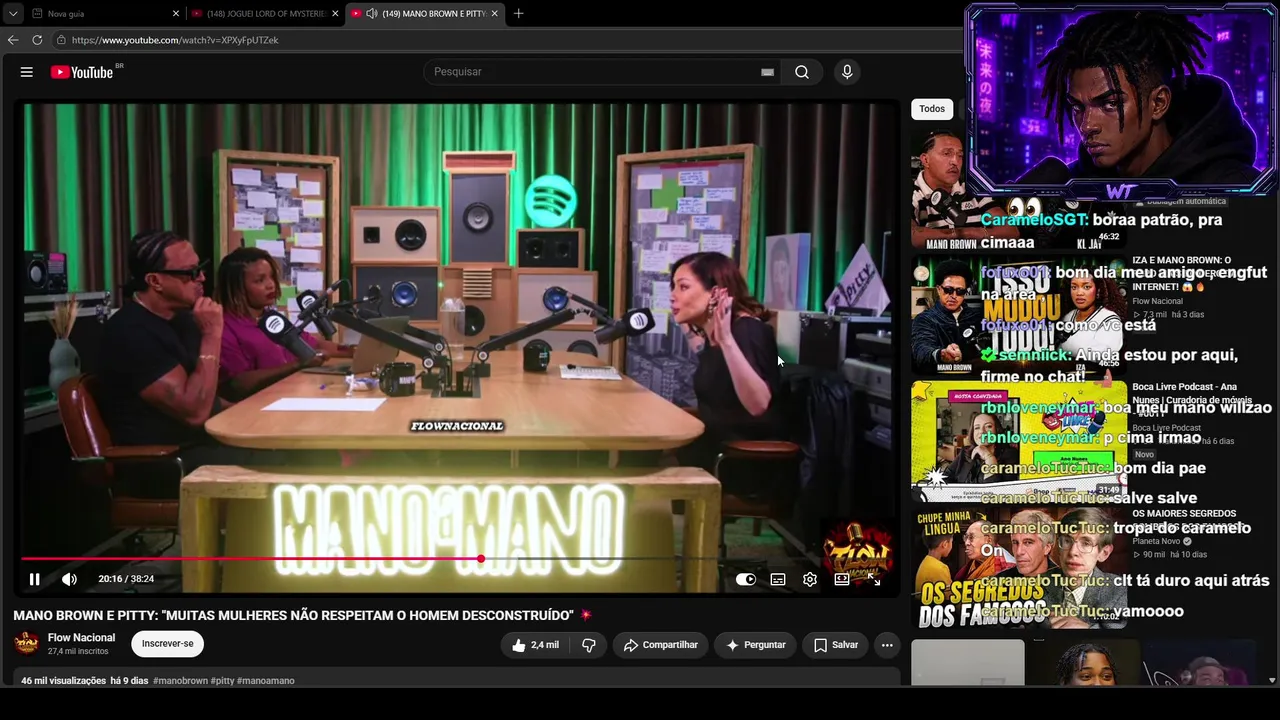Enter fullscreen mode

pos(874,579)
